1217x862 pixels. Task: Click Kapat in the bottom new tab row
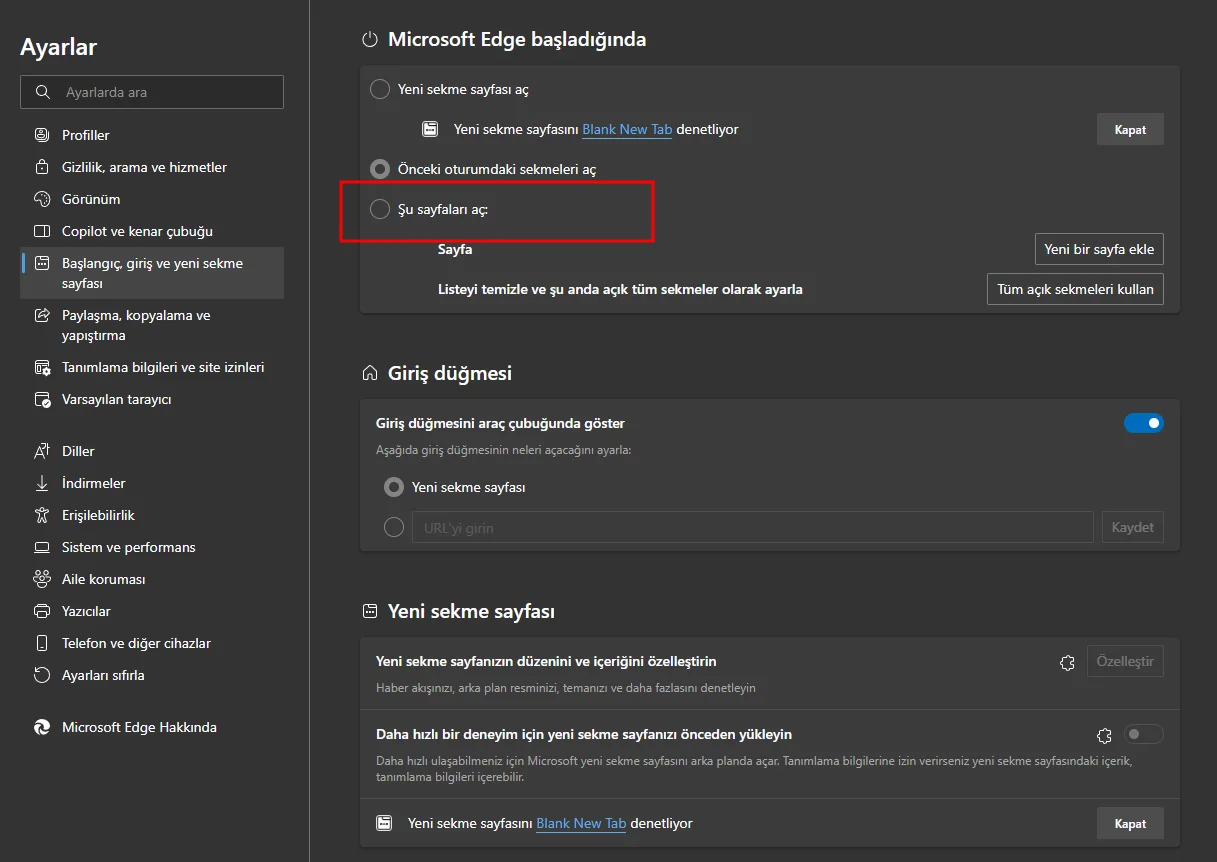[x=1130, y=824]
